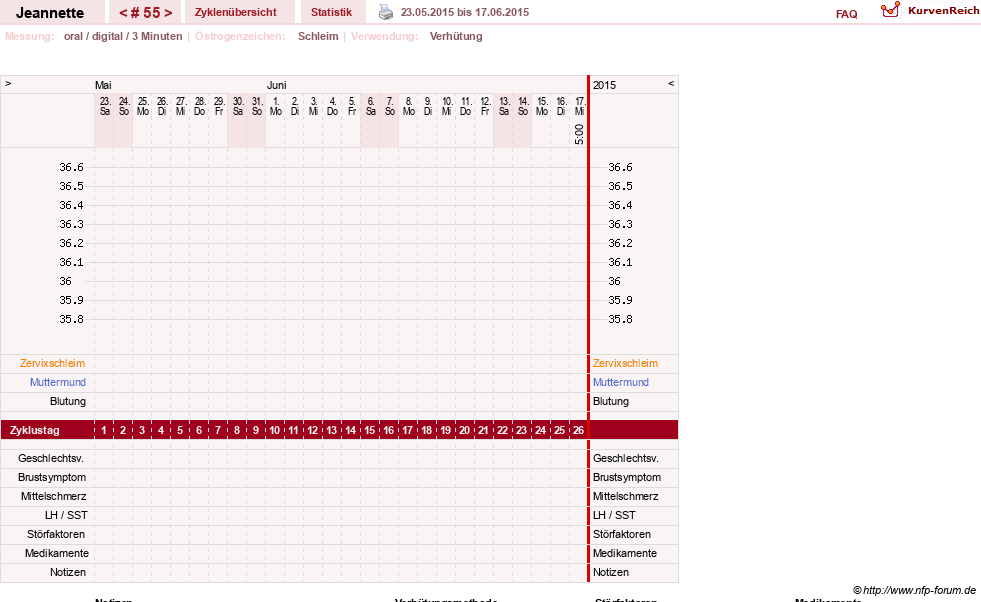Click the left LH / SST row label
This screenshot has height=602, width=981.
(66, 516)
